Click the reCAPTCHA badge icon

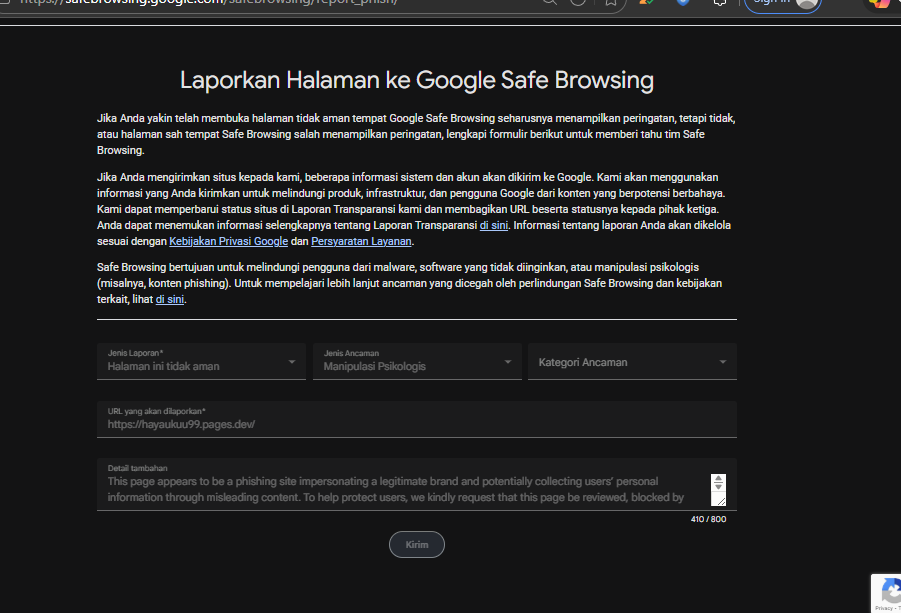point(890,591)
